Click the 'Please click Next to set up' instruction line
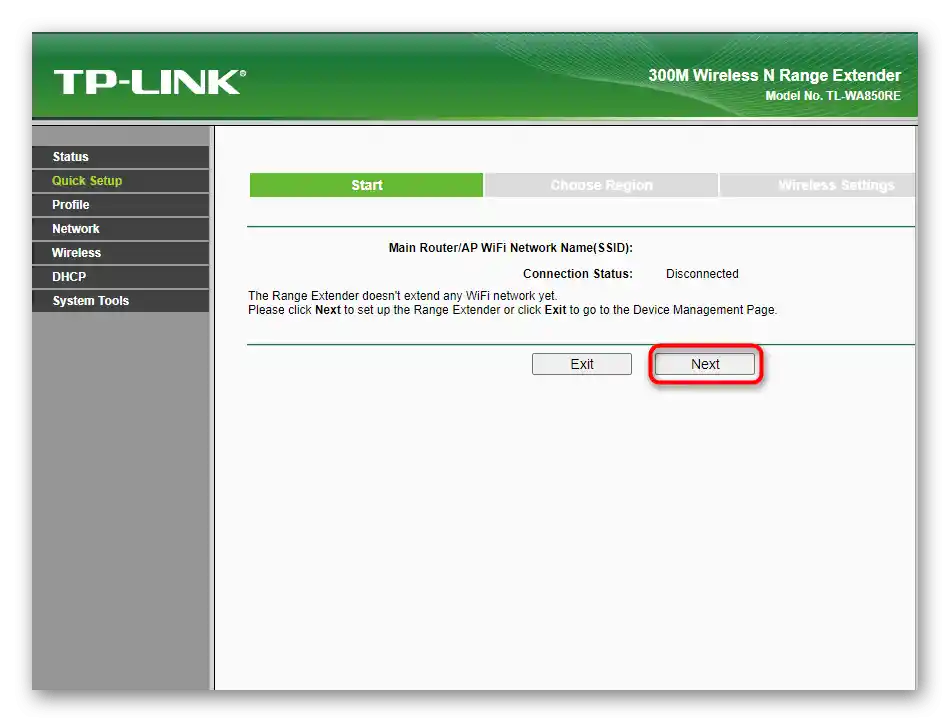 click(x=513, y=310)
